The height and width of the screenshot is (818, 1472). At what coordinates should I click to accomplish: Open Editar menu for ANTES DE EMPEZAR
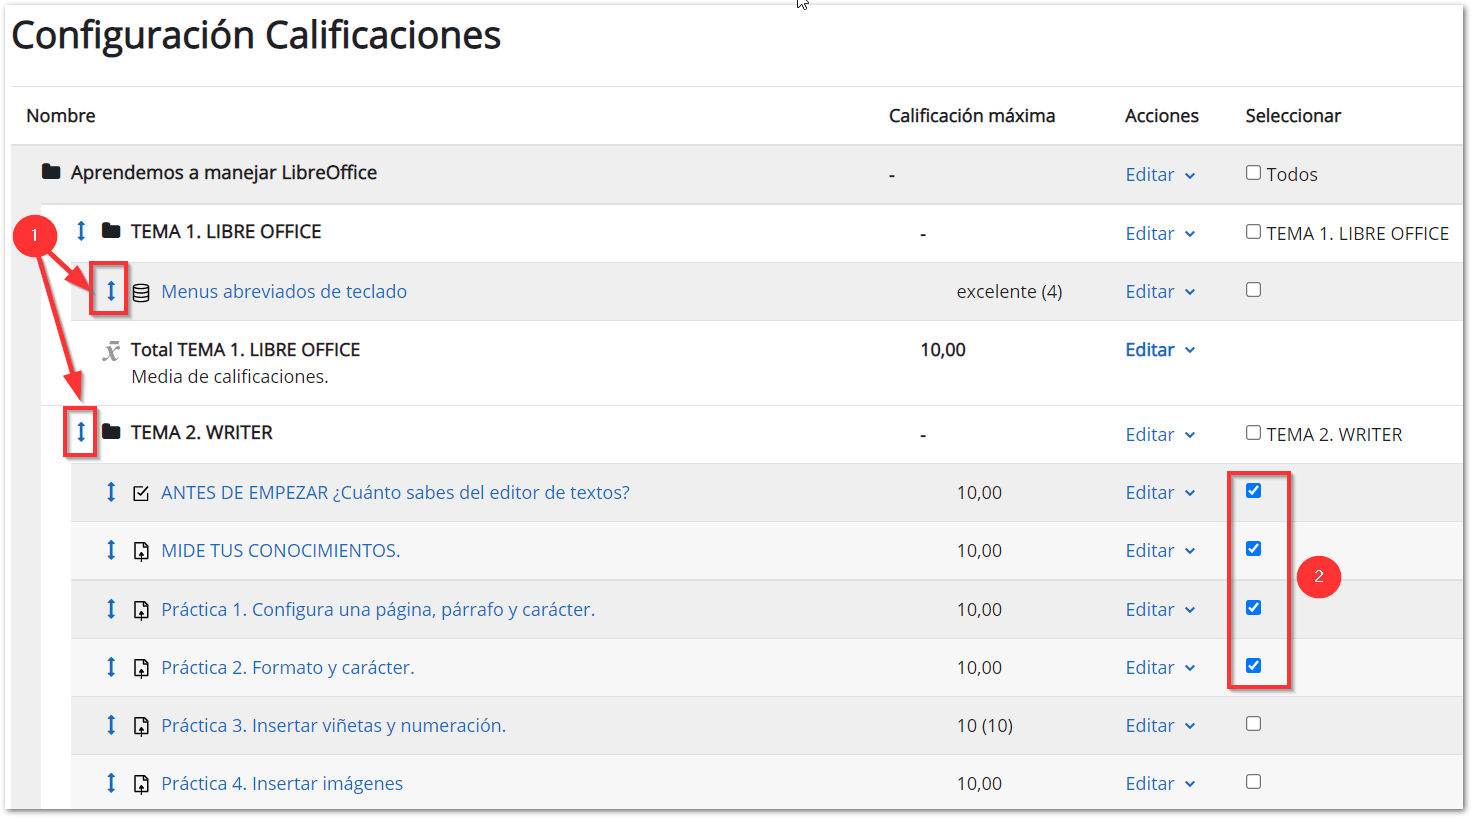pyautogui.click(x=1160, y=492)
